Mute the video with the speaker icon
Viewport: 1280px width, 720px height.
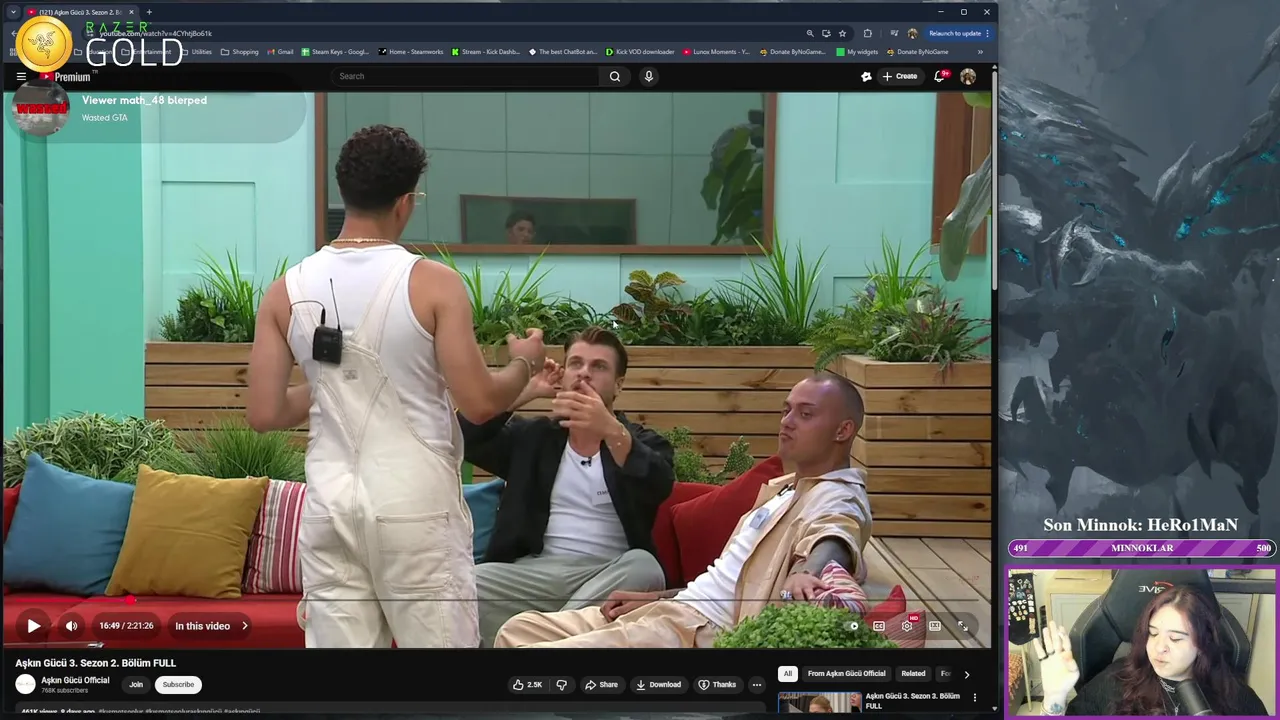[x=72, y=626]
